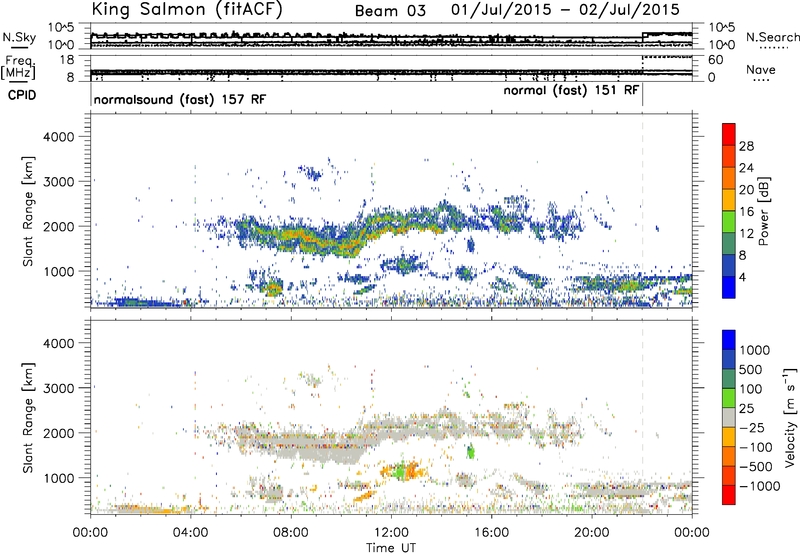Click the dashed 22:00 marker in power panel

coord(642,211)
